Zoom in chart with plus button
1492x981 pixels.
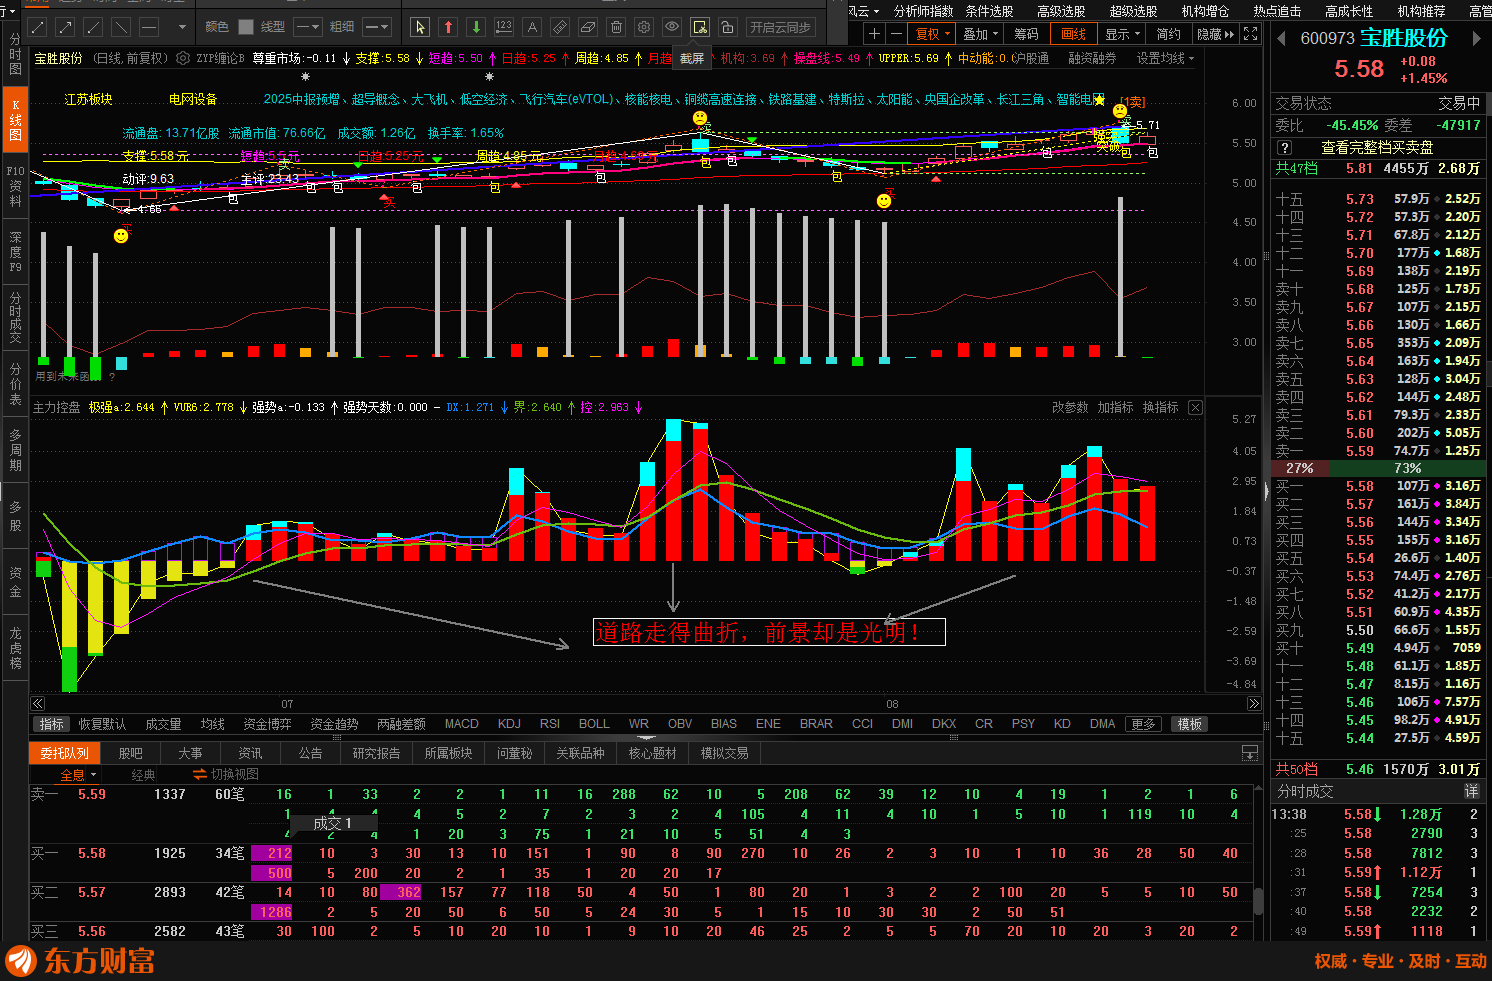tap(874, 34)
